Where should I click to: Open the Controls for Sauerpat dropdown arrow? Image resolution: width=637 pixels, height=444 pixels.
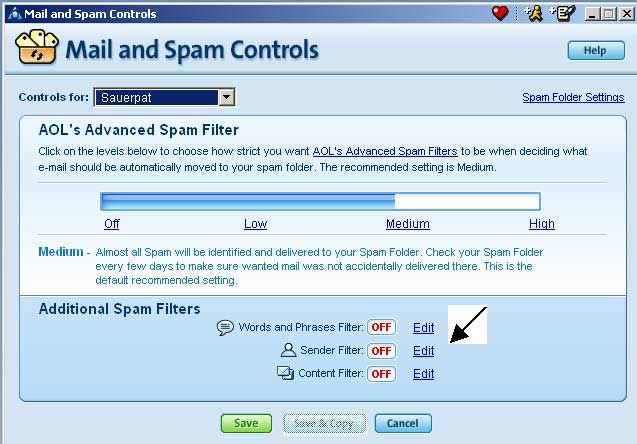(226, 97)
